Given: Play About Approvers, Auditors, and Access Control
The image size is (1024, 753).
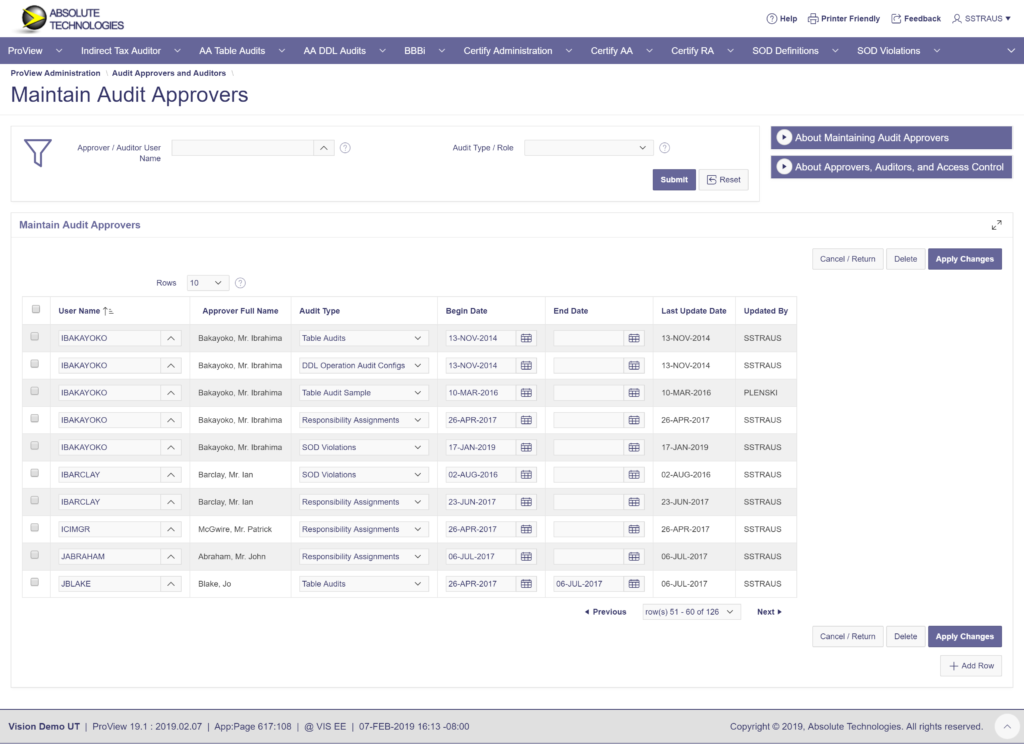Looking at the screenshot, I should tap(784, 167).
